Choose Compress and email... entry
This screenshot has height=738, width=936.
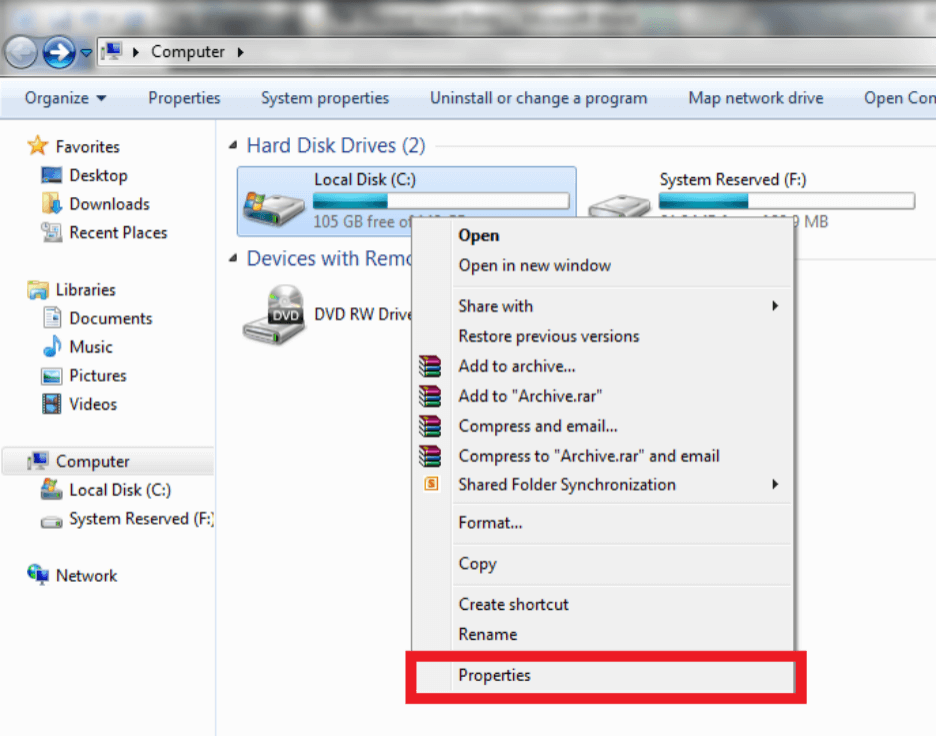tap(603, 426)
